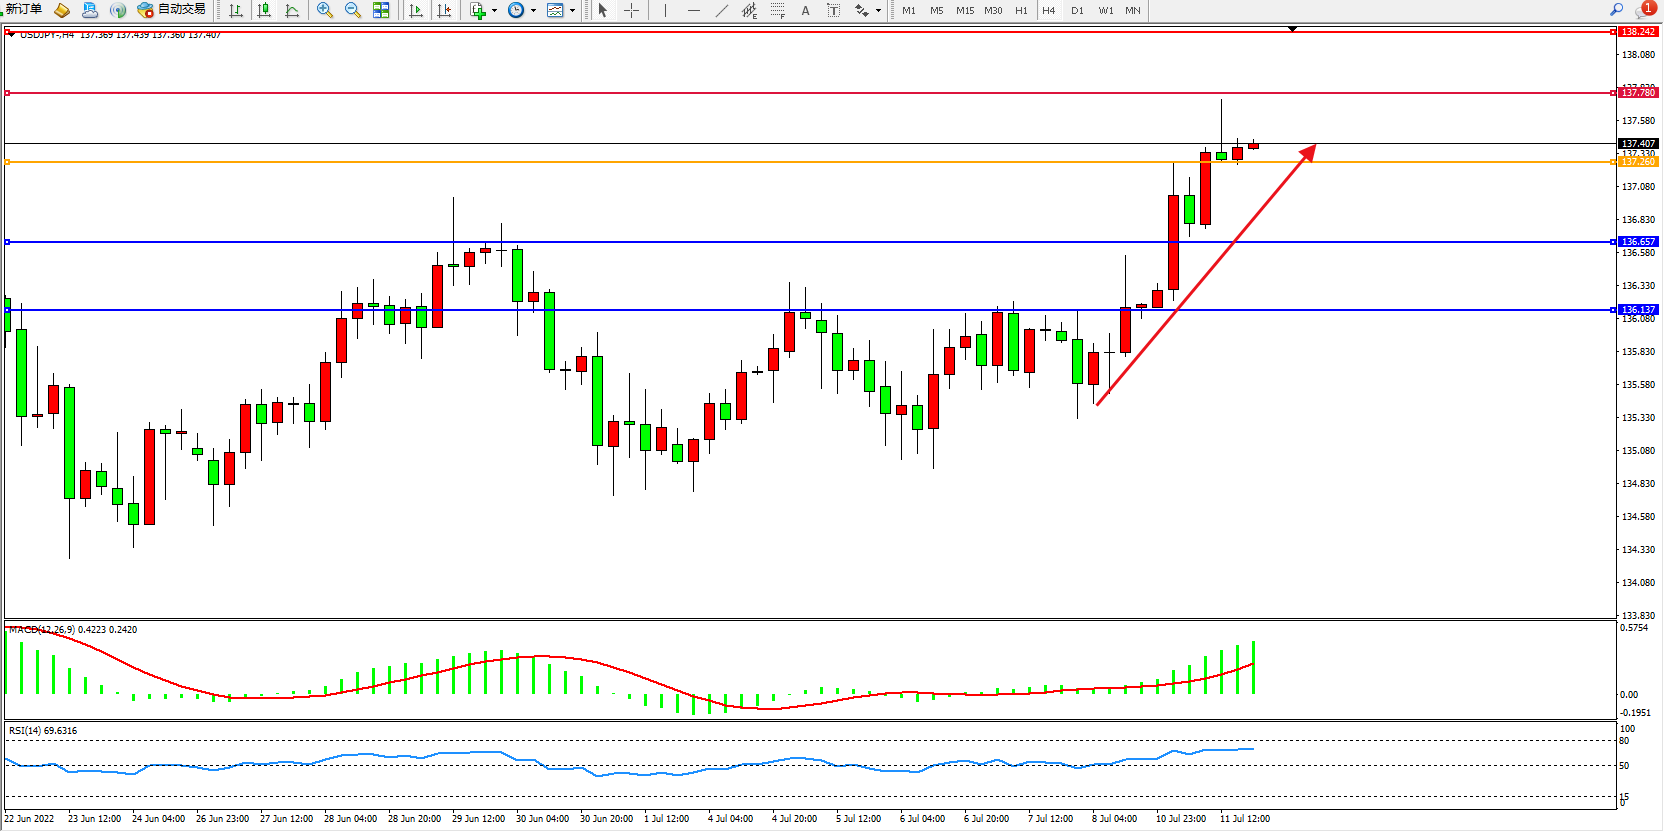Viewport: 1664px width, 832px height.
Task: Select the Fibonacci retracement tool
Action: point(777,10)
